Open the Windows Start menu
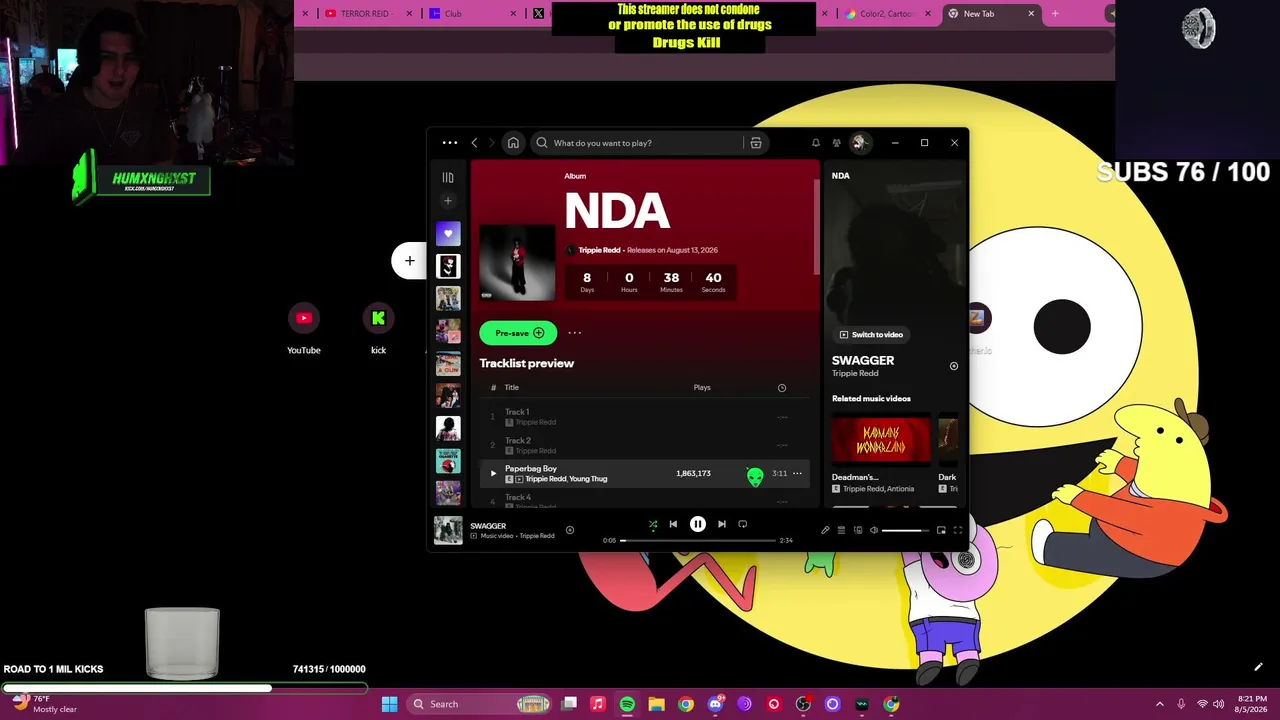 pos(389,704)
